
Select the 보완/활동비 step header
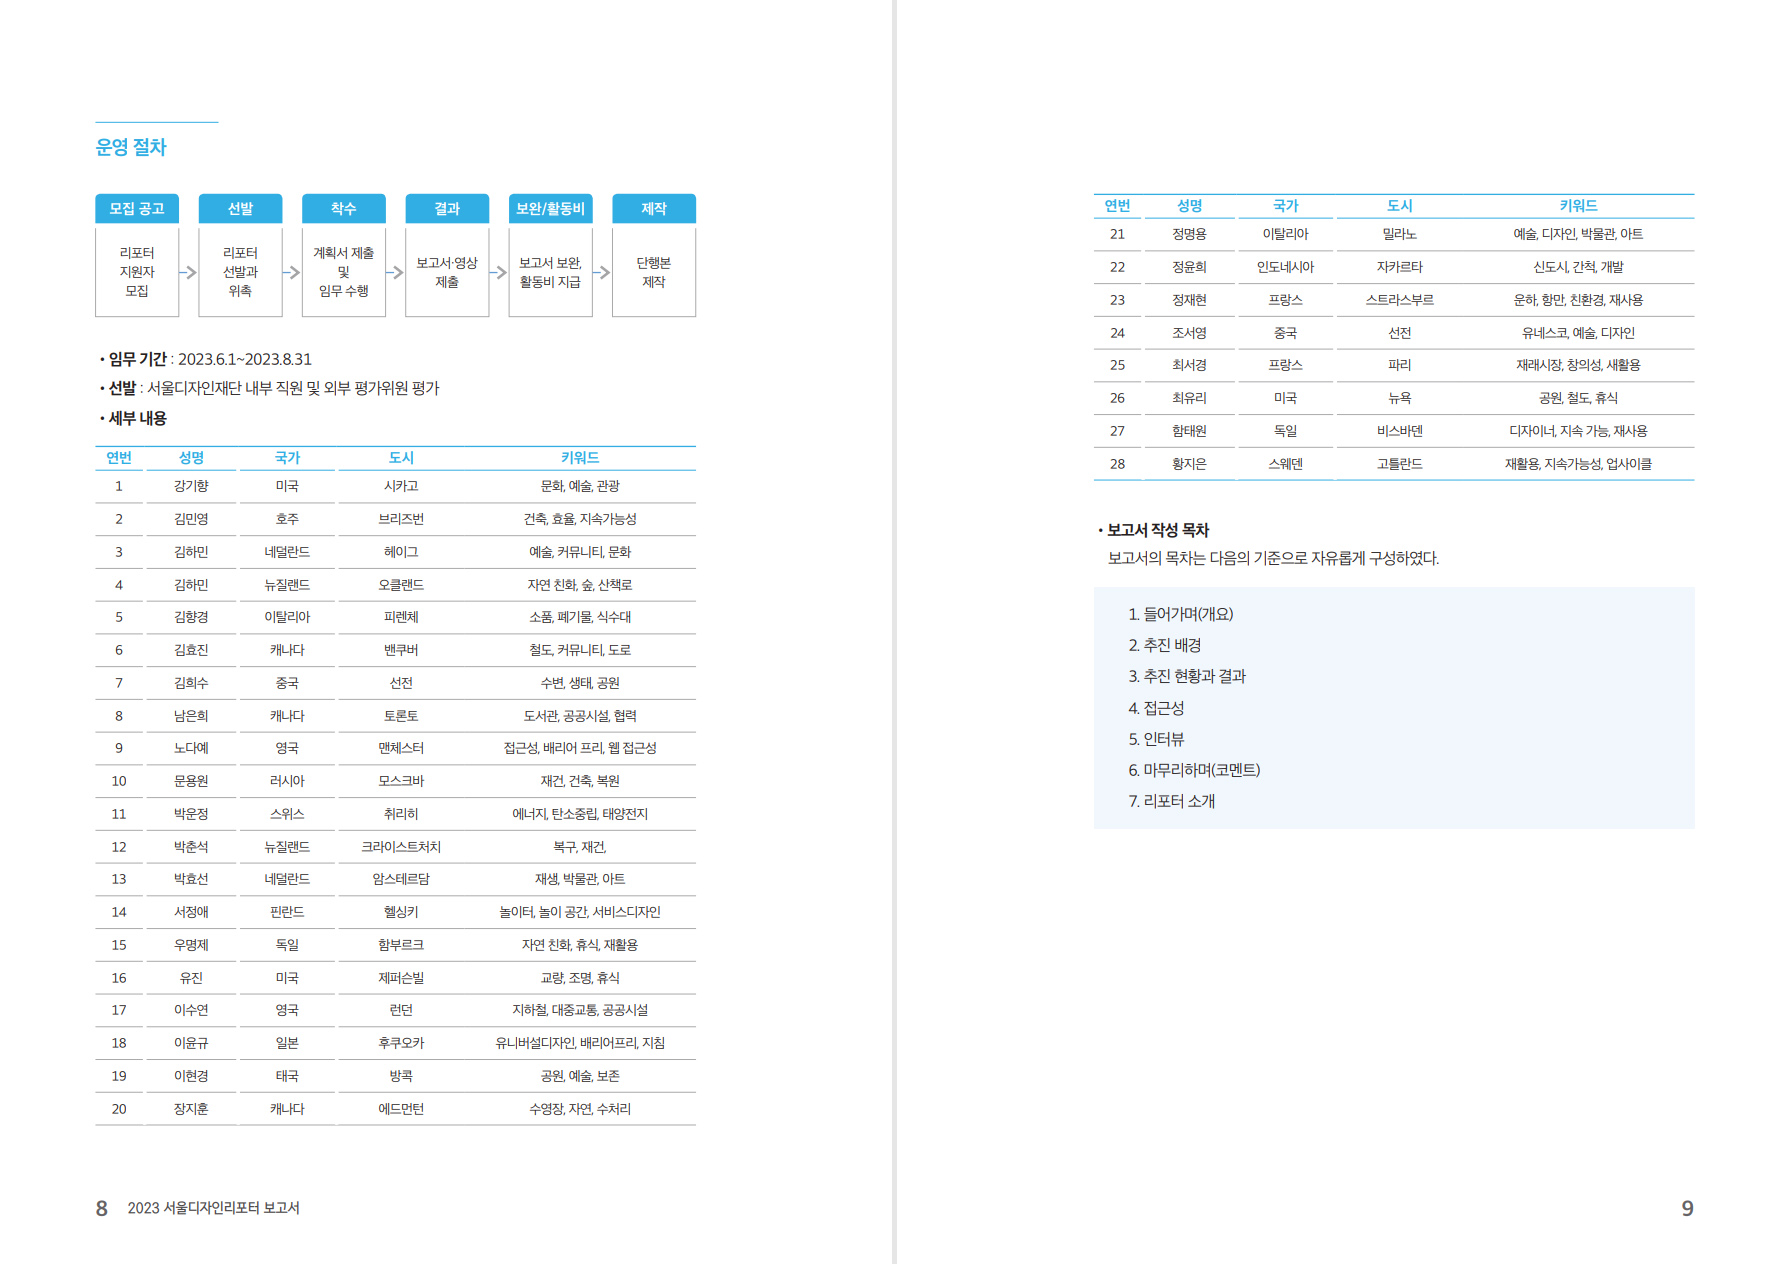(x=550, y=208)
